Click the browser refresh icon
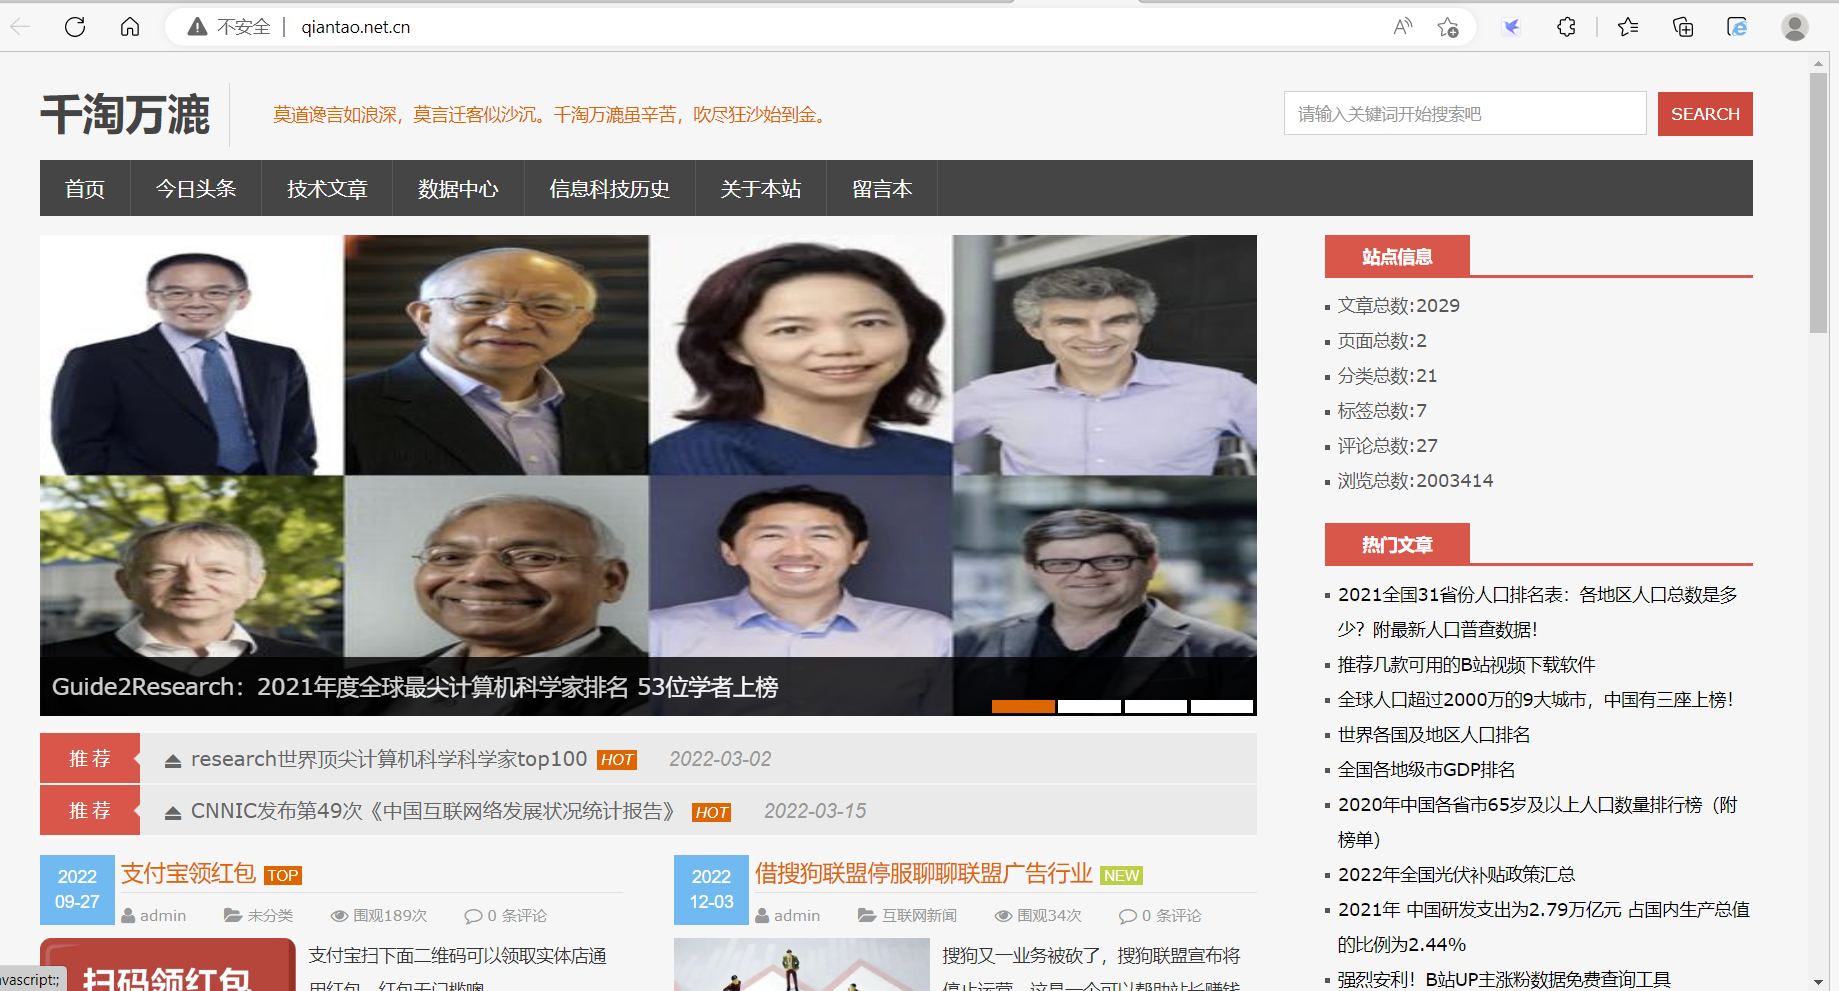The width and height of the screenshot is (1839, 991). tap(75, 27)
